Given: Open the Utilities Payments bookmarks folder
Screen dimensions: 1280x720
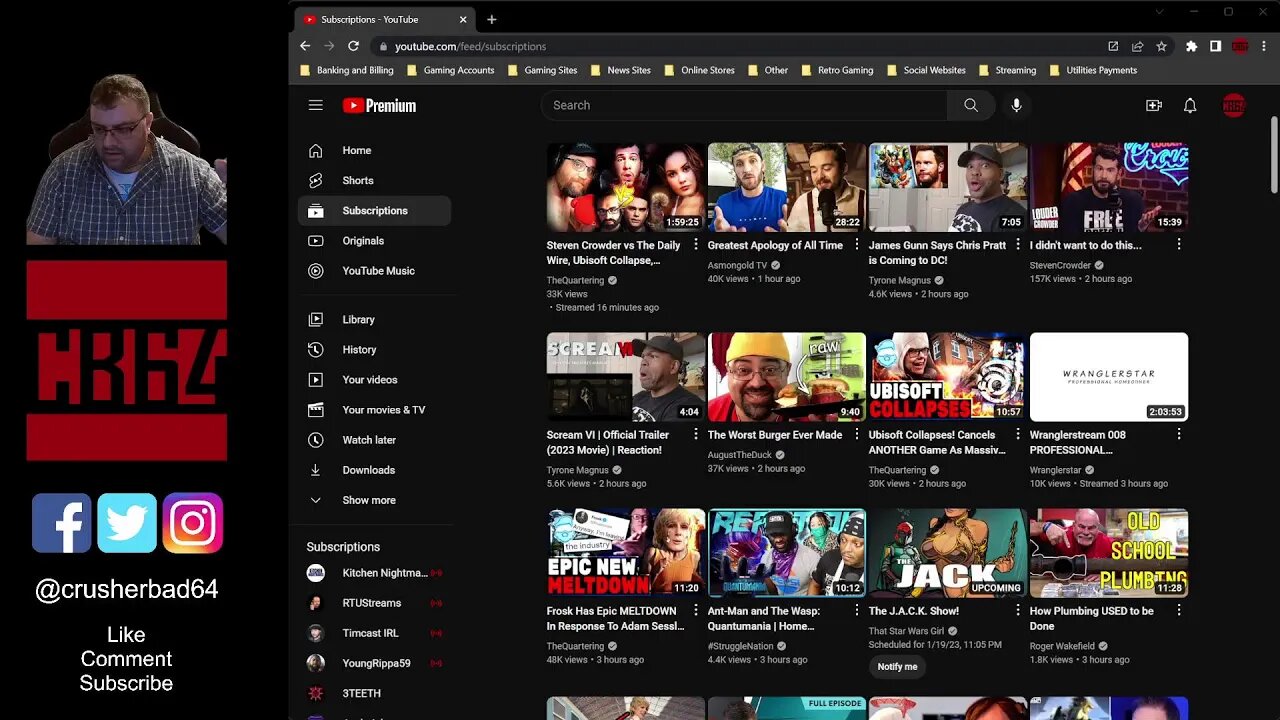Looking at the screenshot, I should tap(1093, 70).
